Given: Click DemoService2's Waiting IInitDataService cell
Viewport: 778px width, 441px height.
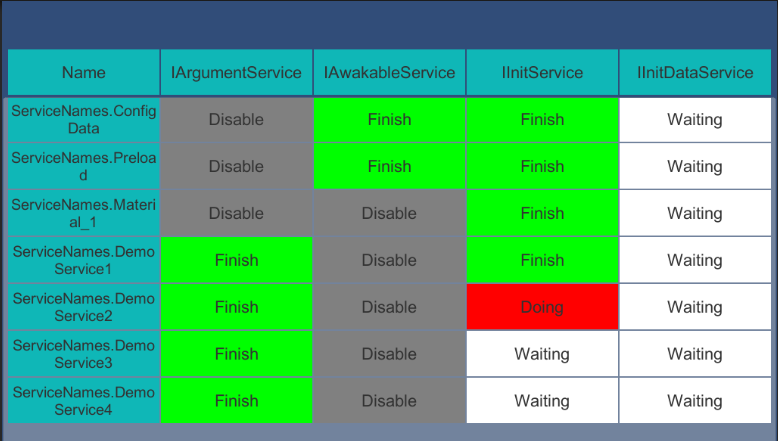Looking at the screenshot, I should point(695,307).
